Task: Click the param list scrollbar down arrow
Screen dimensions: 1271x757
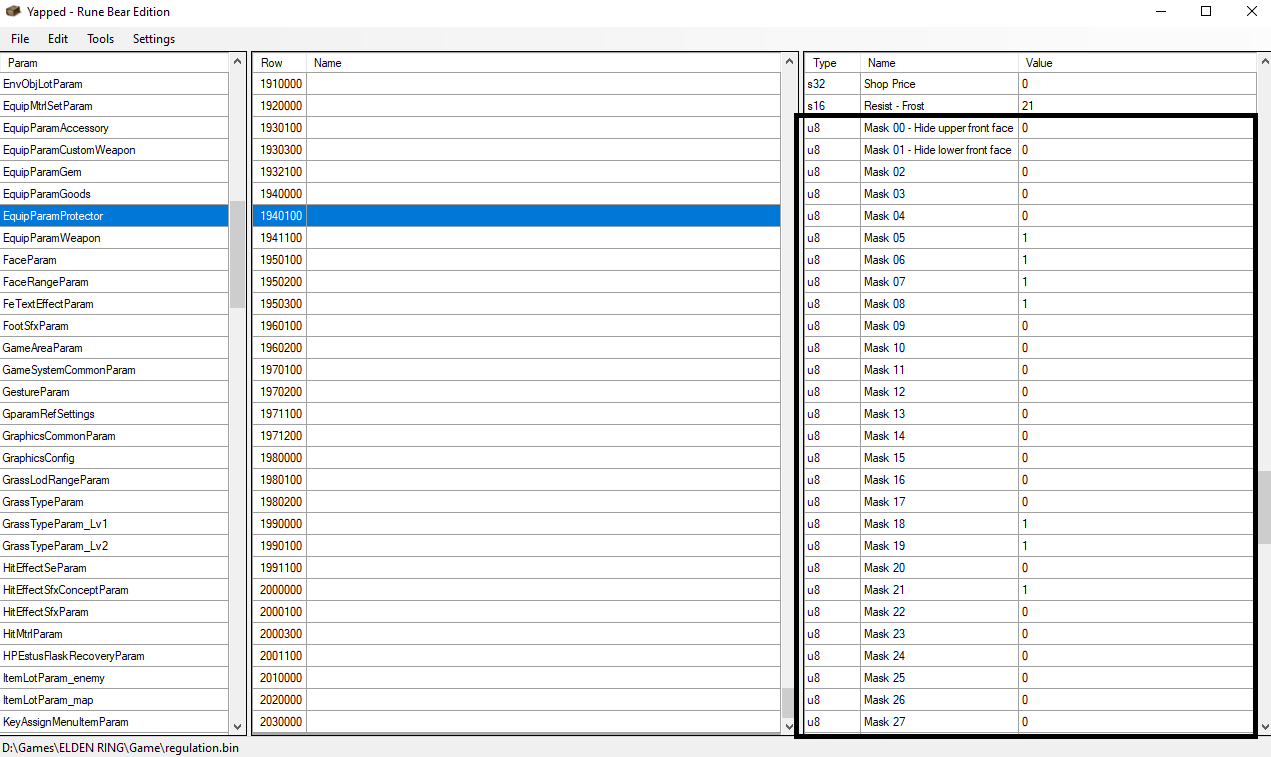Action: coord(237,726)
